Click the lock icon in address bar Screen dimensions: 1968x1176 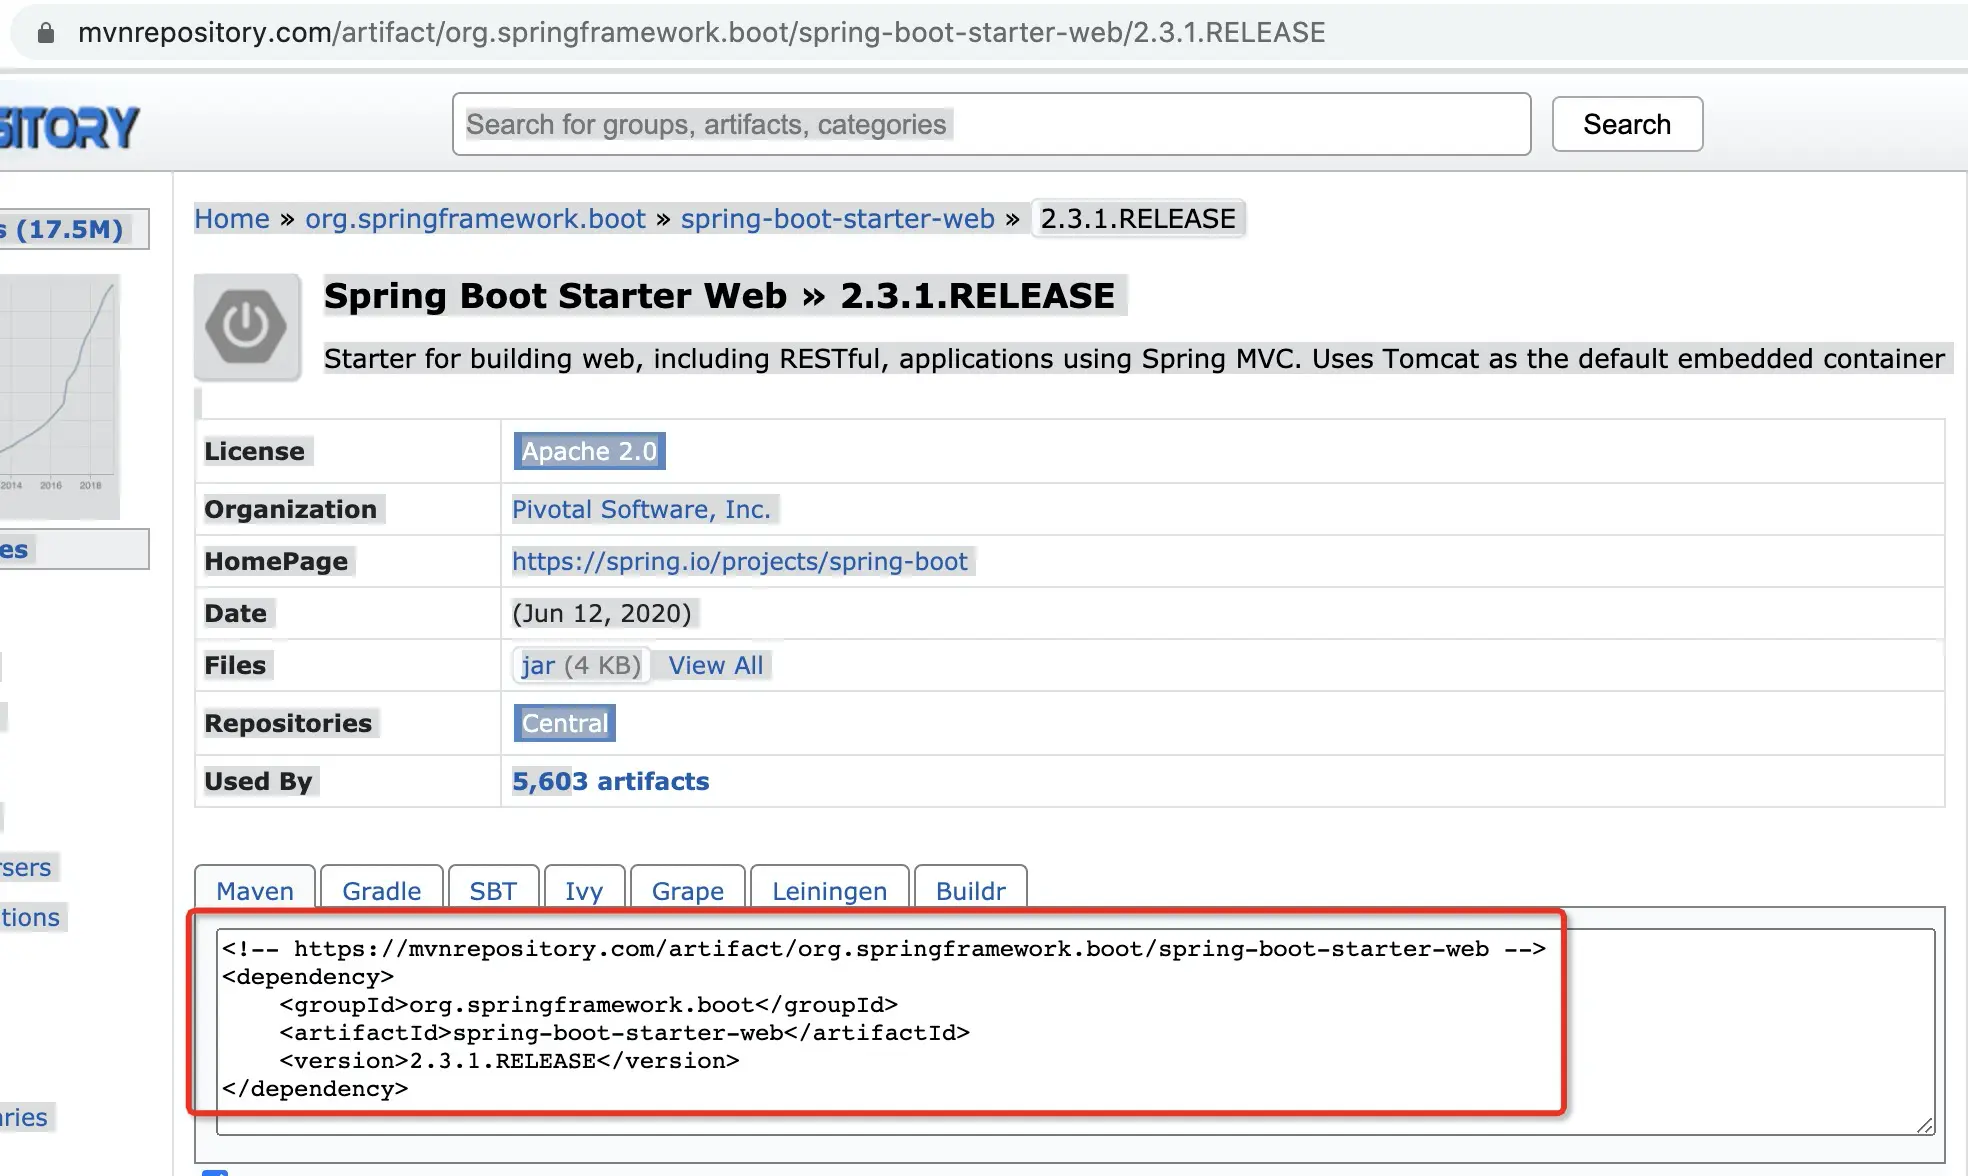point(45,33)
